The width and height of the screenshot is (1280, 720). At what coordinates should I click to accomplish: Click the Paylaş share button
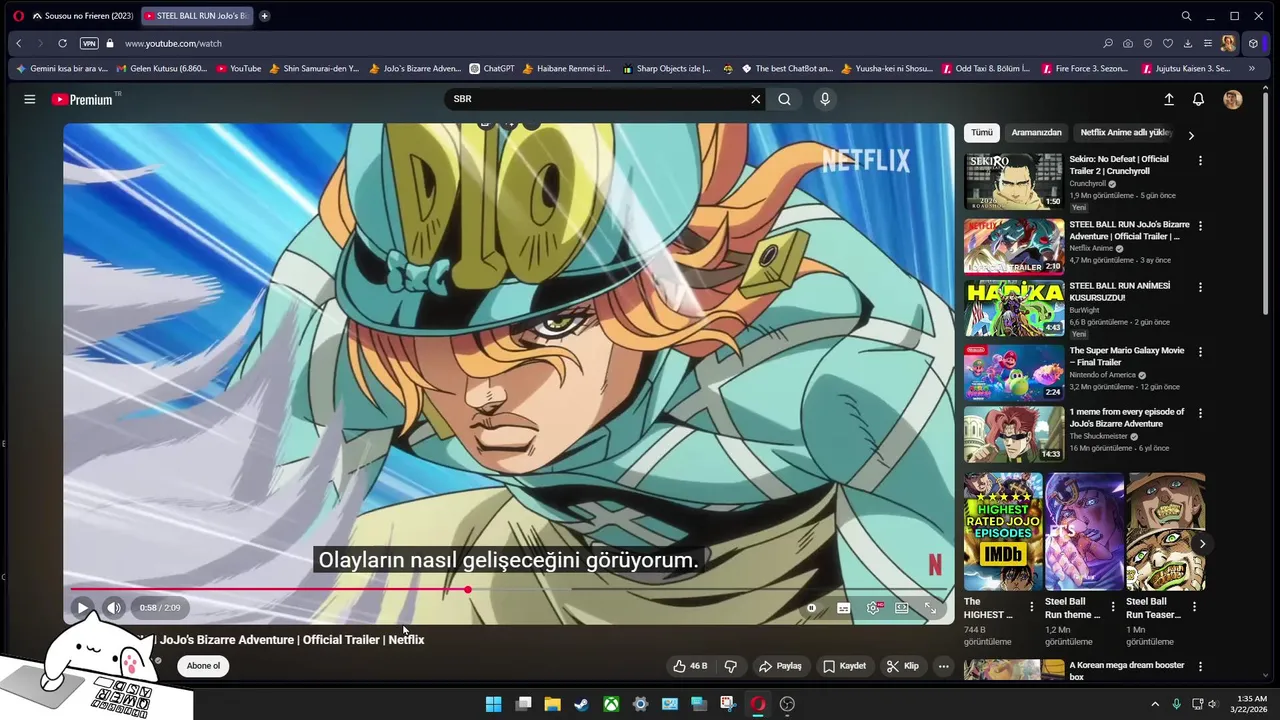point(780,666)
